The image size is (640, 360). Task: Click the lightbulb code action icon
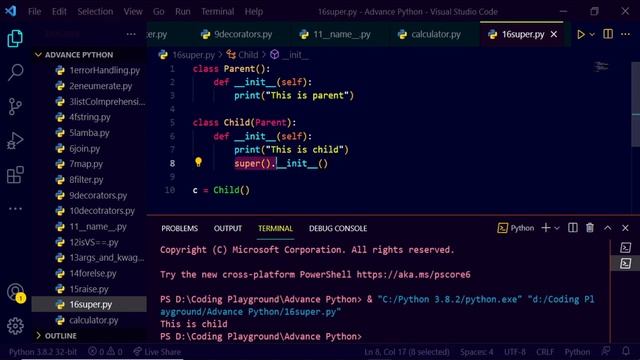[x=198, y=162]
